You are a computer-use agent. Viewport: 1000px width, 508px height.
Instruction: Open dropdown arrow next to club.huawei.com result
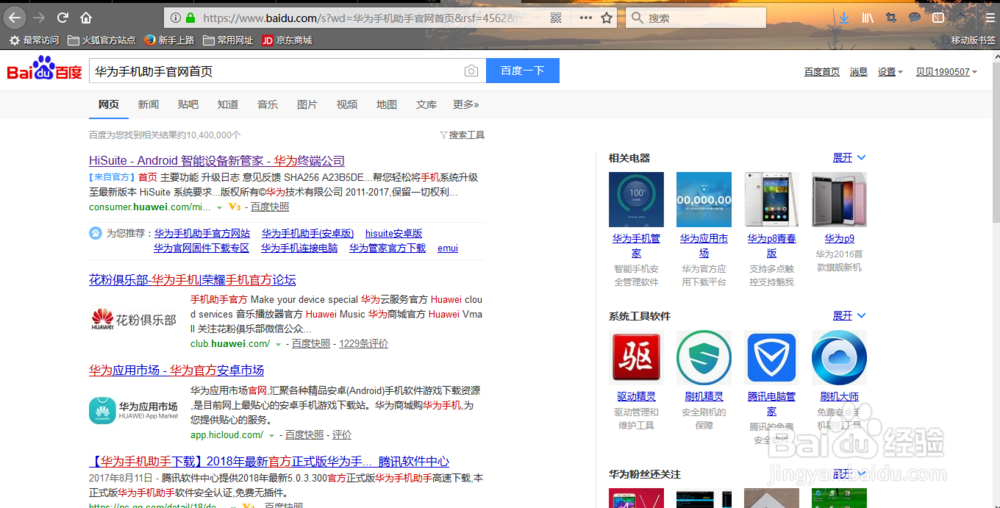(x=278, y=345)
